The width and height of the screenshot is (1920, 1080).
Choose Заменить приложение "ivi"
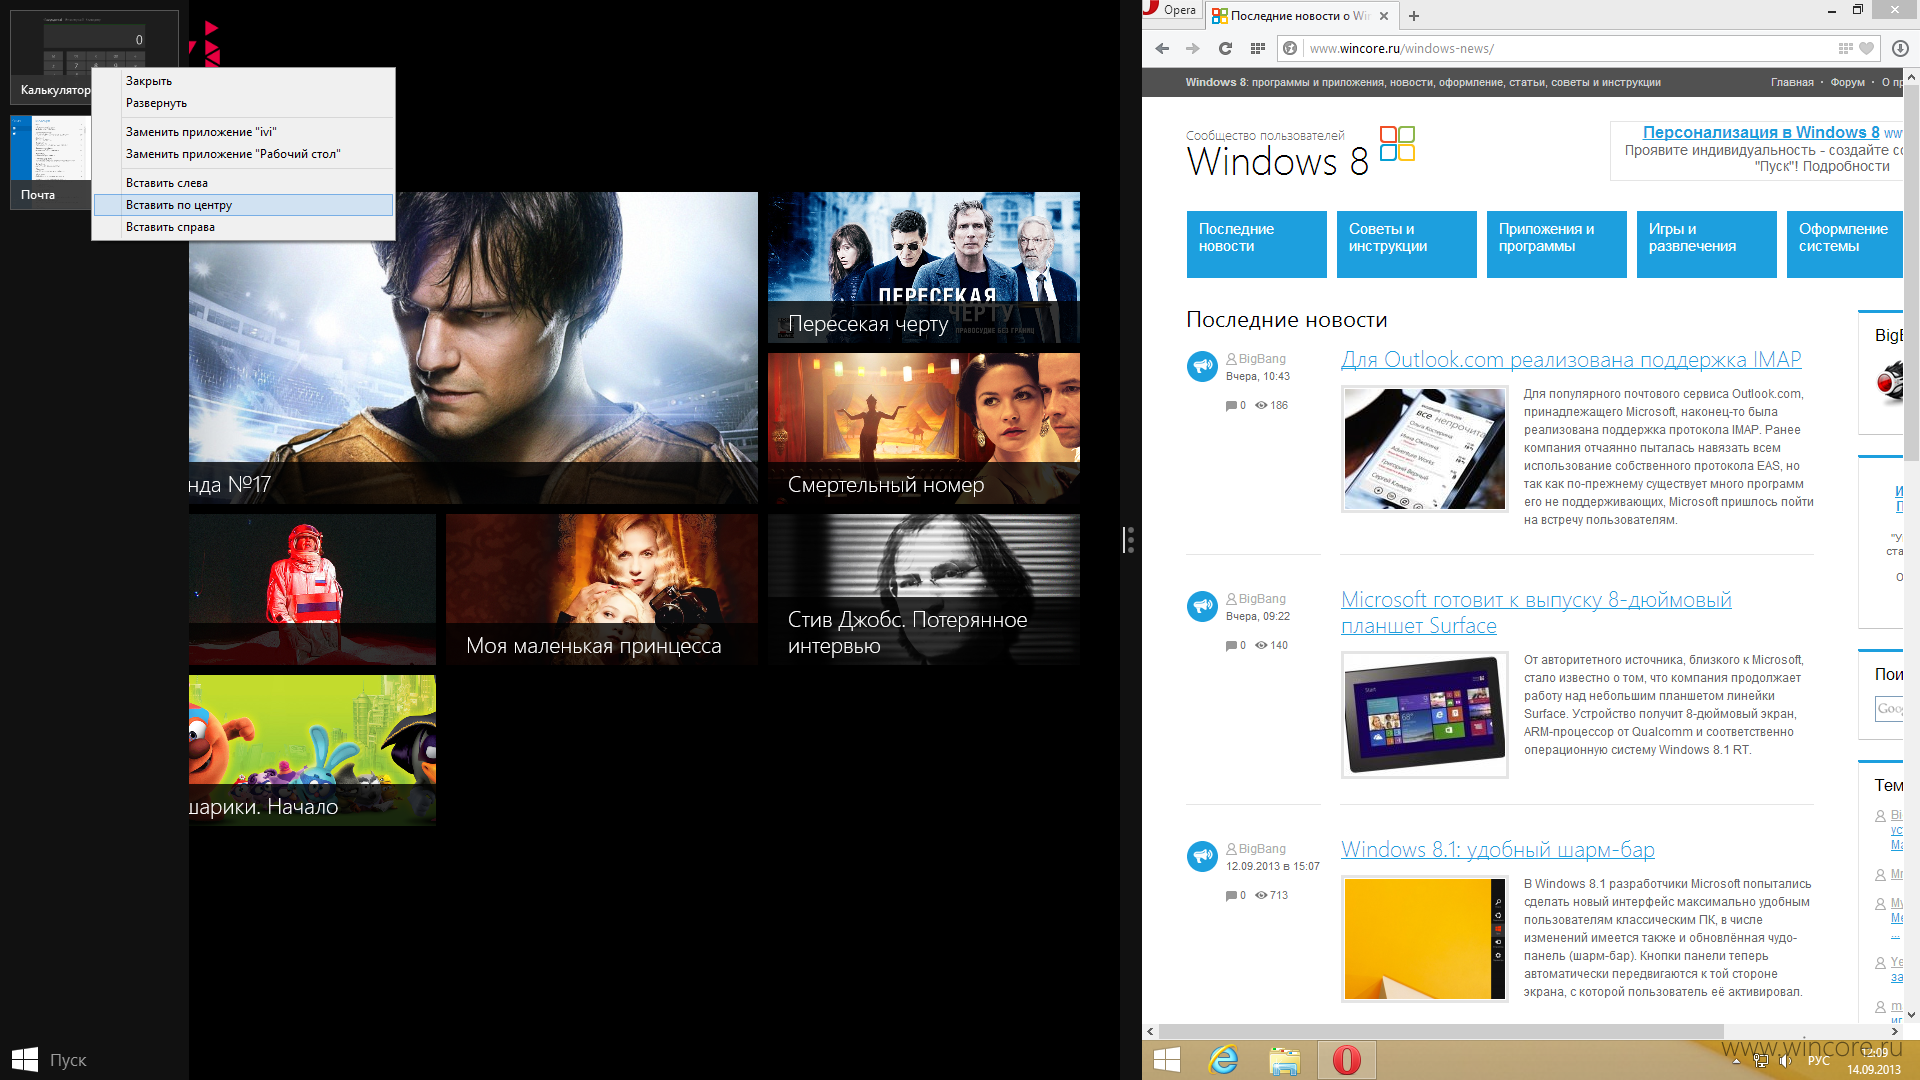point(243,132)
